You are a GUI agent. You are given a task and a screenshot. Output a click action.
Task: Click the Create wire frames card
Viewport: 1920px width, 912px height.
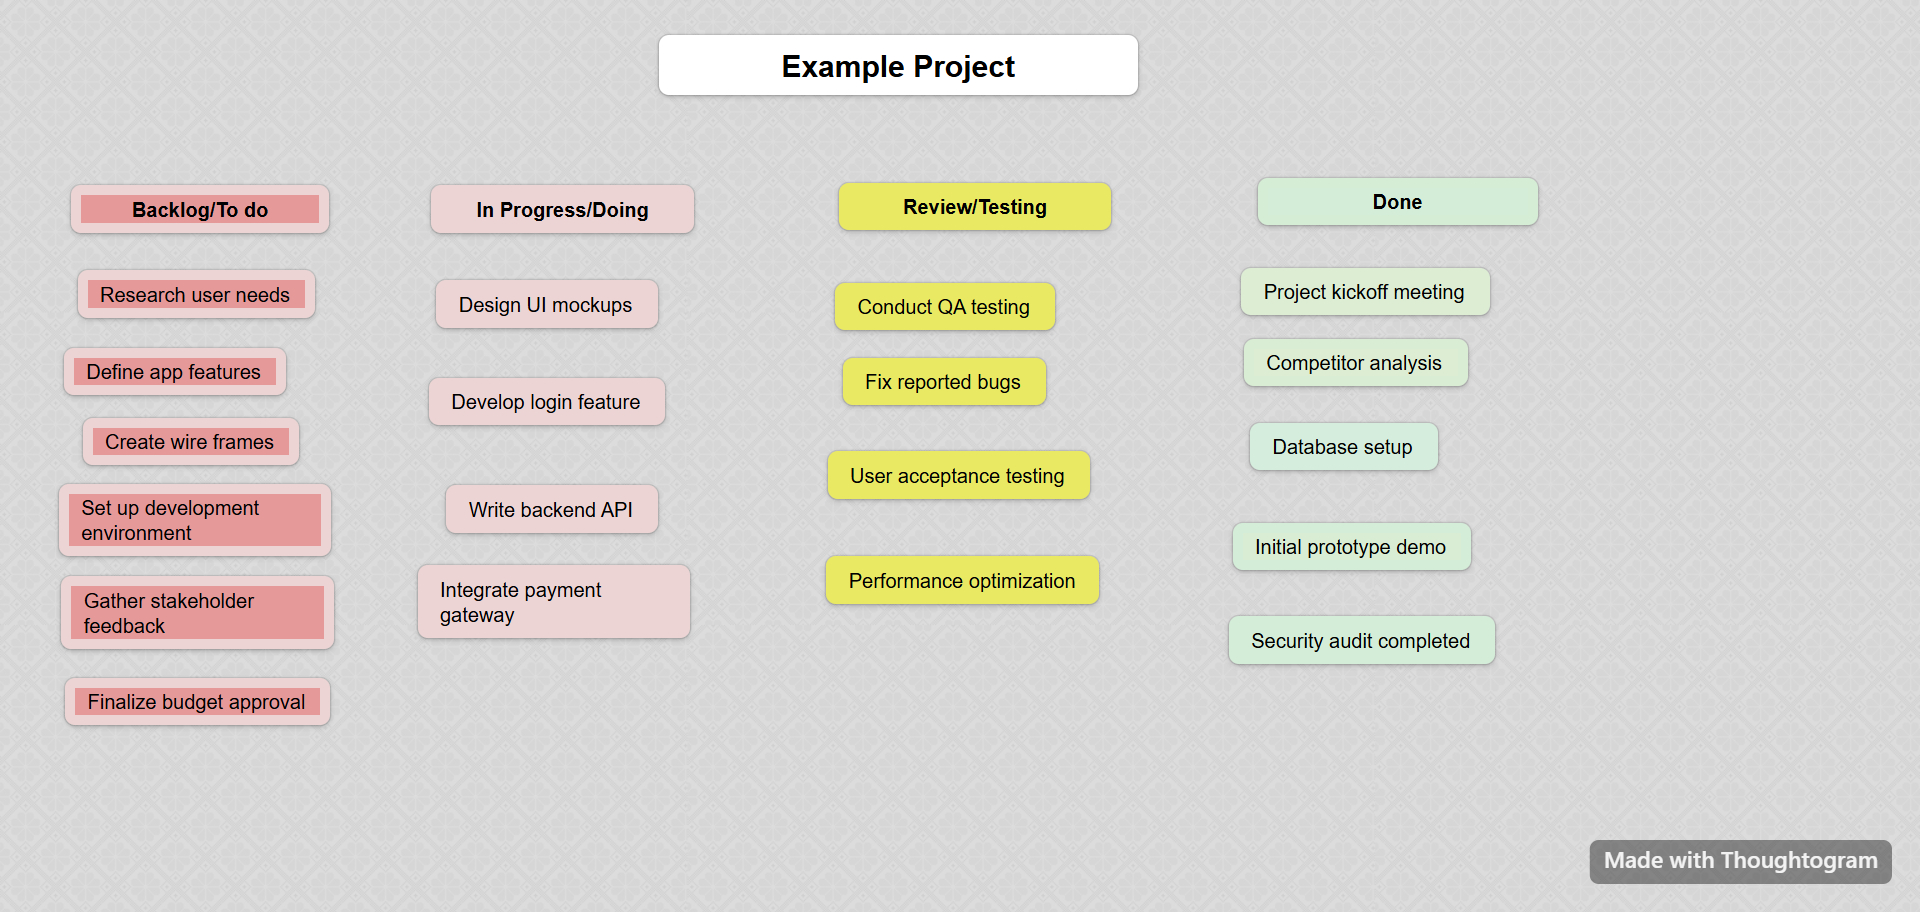(x=190, y=442)
